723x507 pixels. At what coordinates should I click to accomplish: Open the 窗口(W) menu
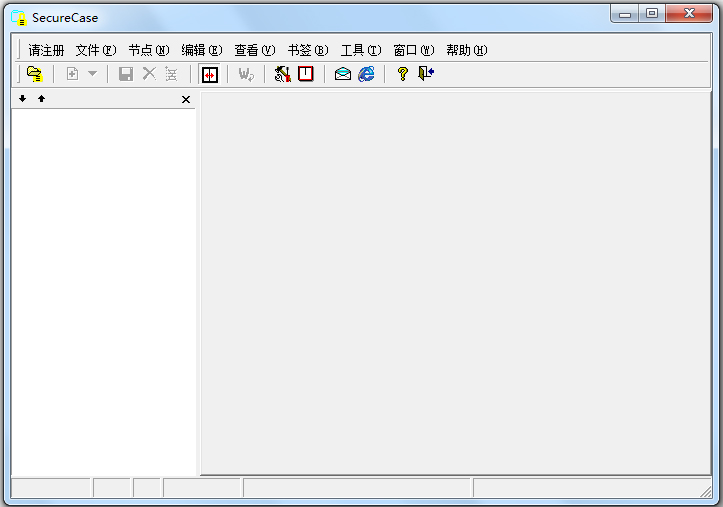(x=414, y=50)
